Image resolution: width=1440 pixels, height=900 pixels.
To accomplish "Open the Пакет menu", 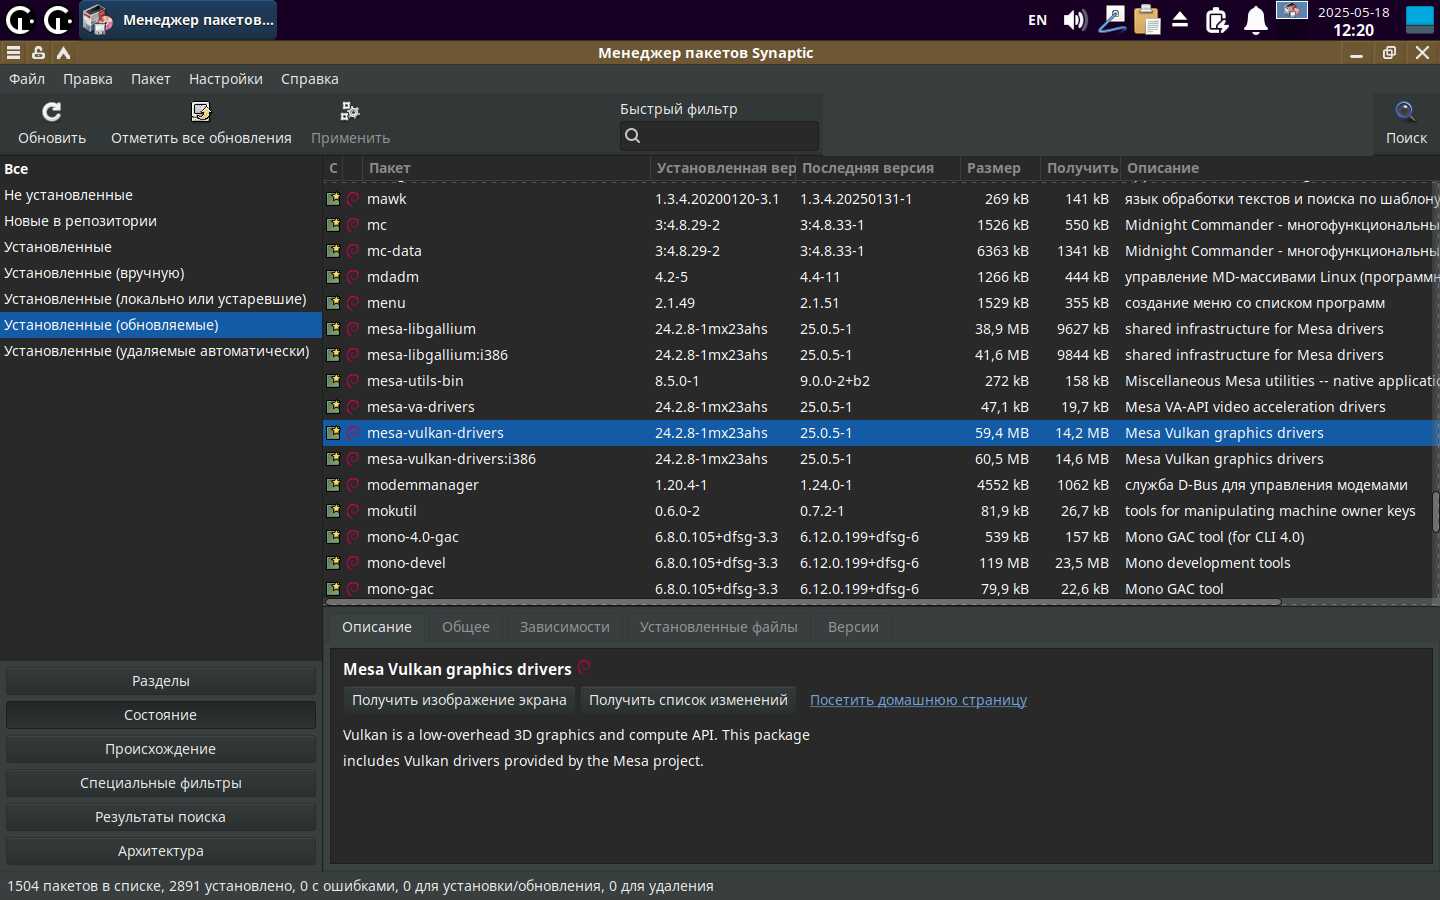I will 150,79.
